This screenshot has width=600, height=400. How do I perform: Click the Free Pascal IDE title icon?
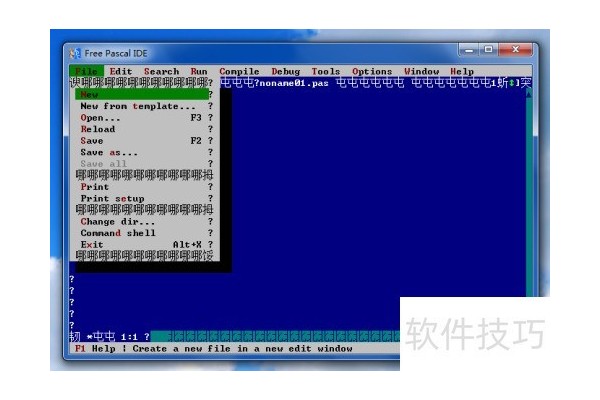(x=75, y=53)
